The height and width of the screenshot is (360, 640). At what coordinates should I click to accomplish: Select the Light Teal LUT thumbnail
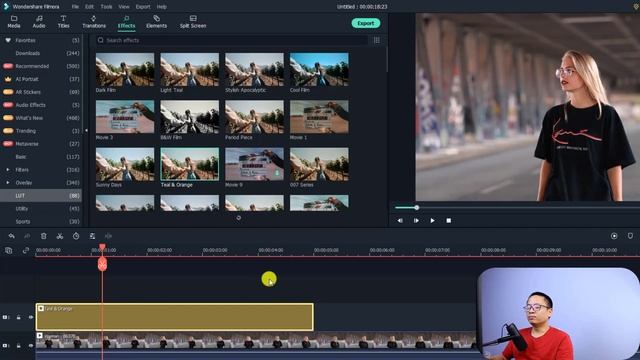click(189, 69)
